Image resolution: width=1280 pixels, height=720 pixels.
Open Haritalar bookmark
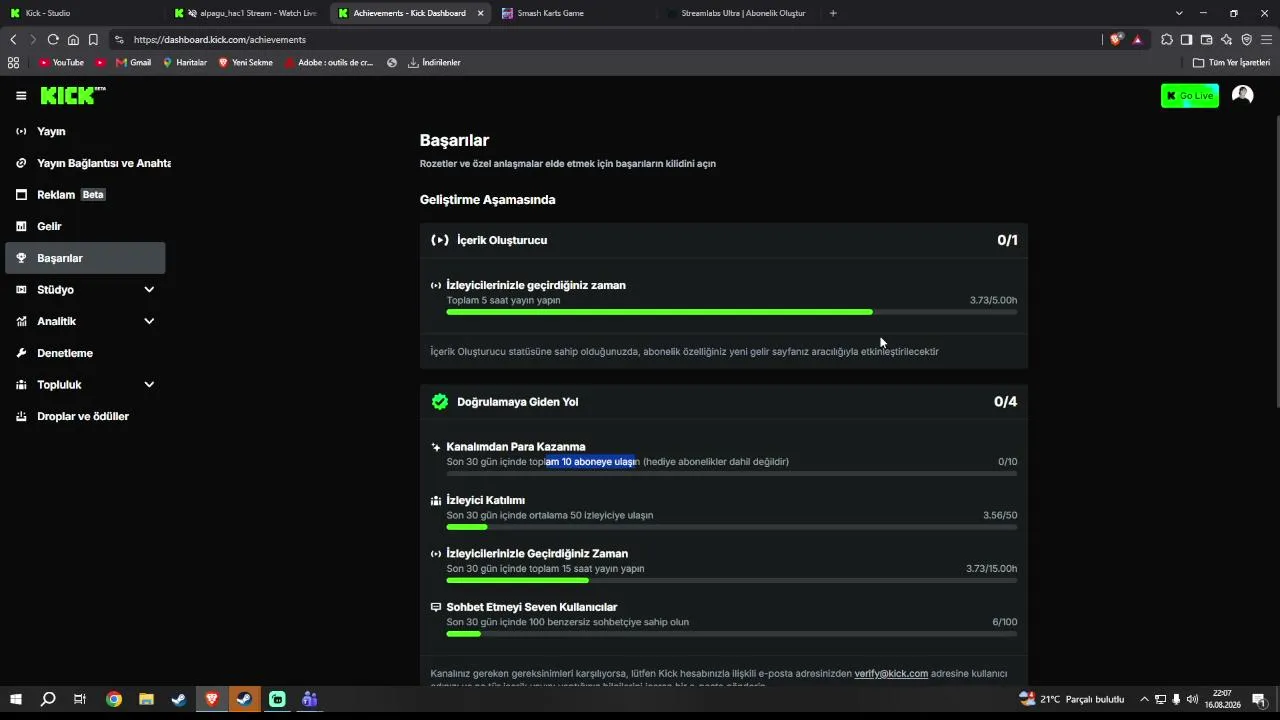[x=184, y=62]
